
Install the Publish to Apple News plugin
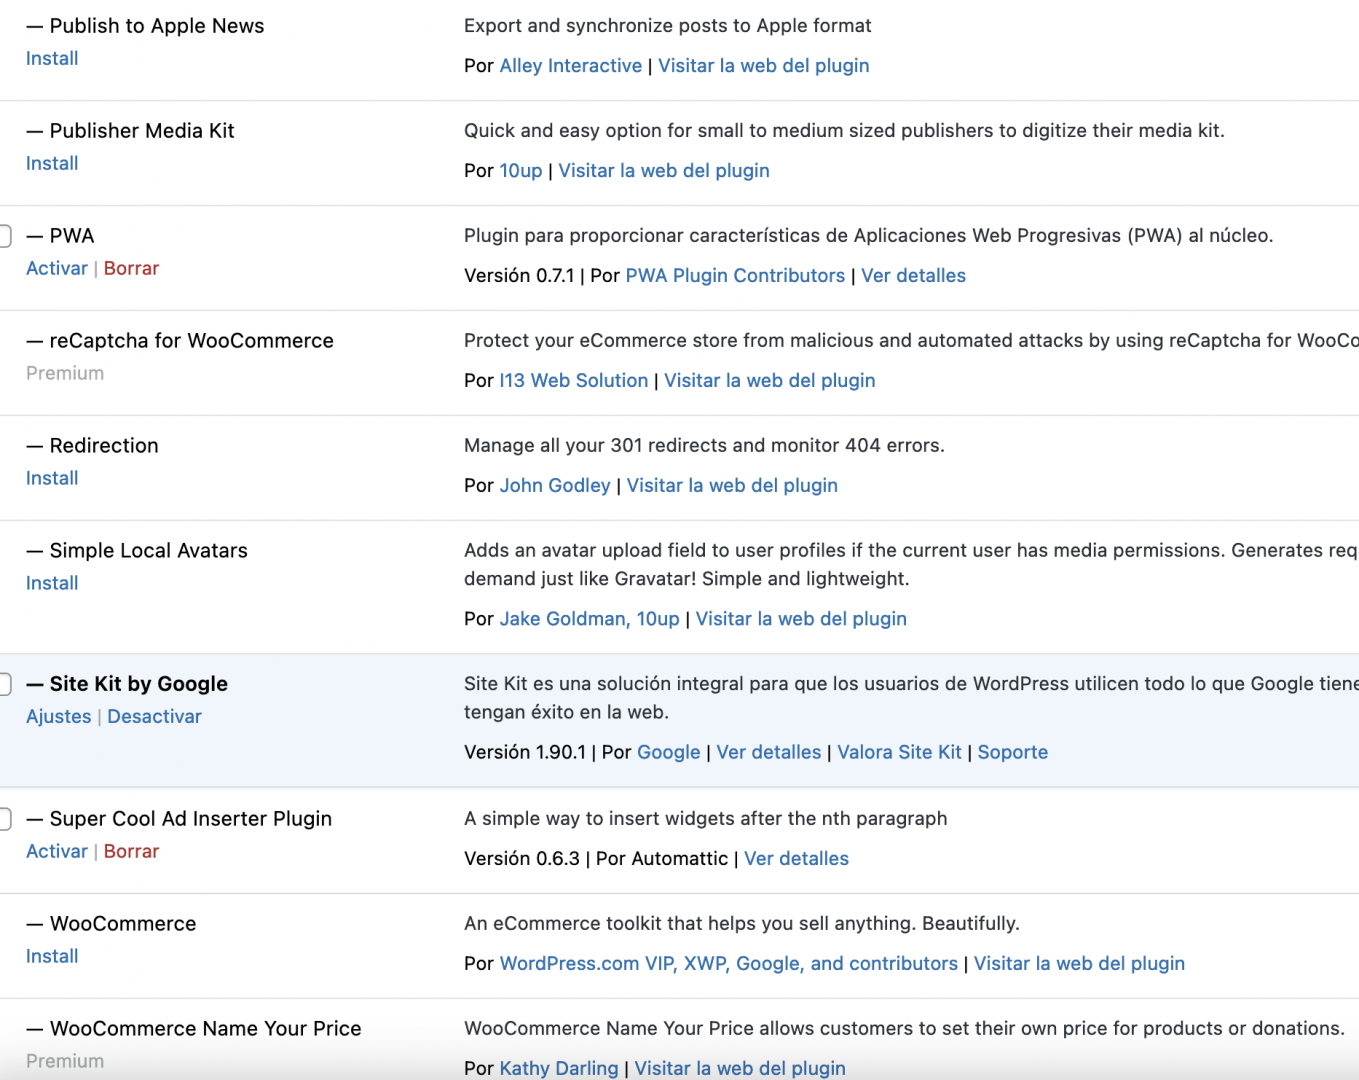pyautogui.click(x=52, y=58)
